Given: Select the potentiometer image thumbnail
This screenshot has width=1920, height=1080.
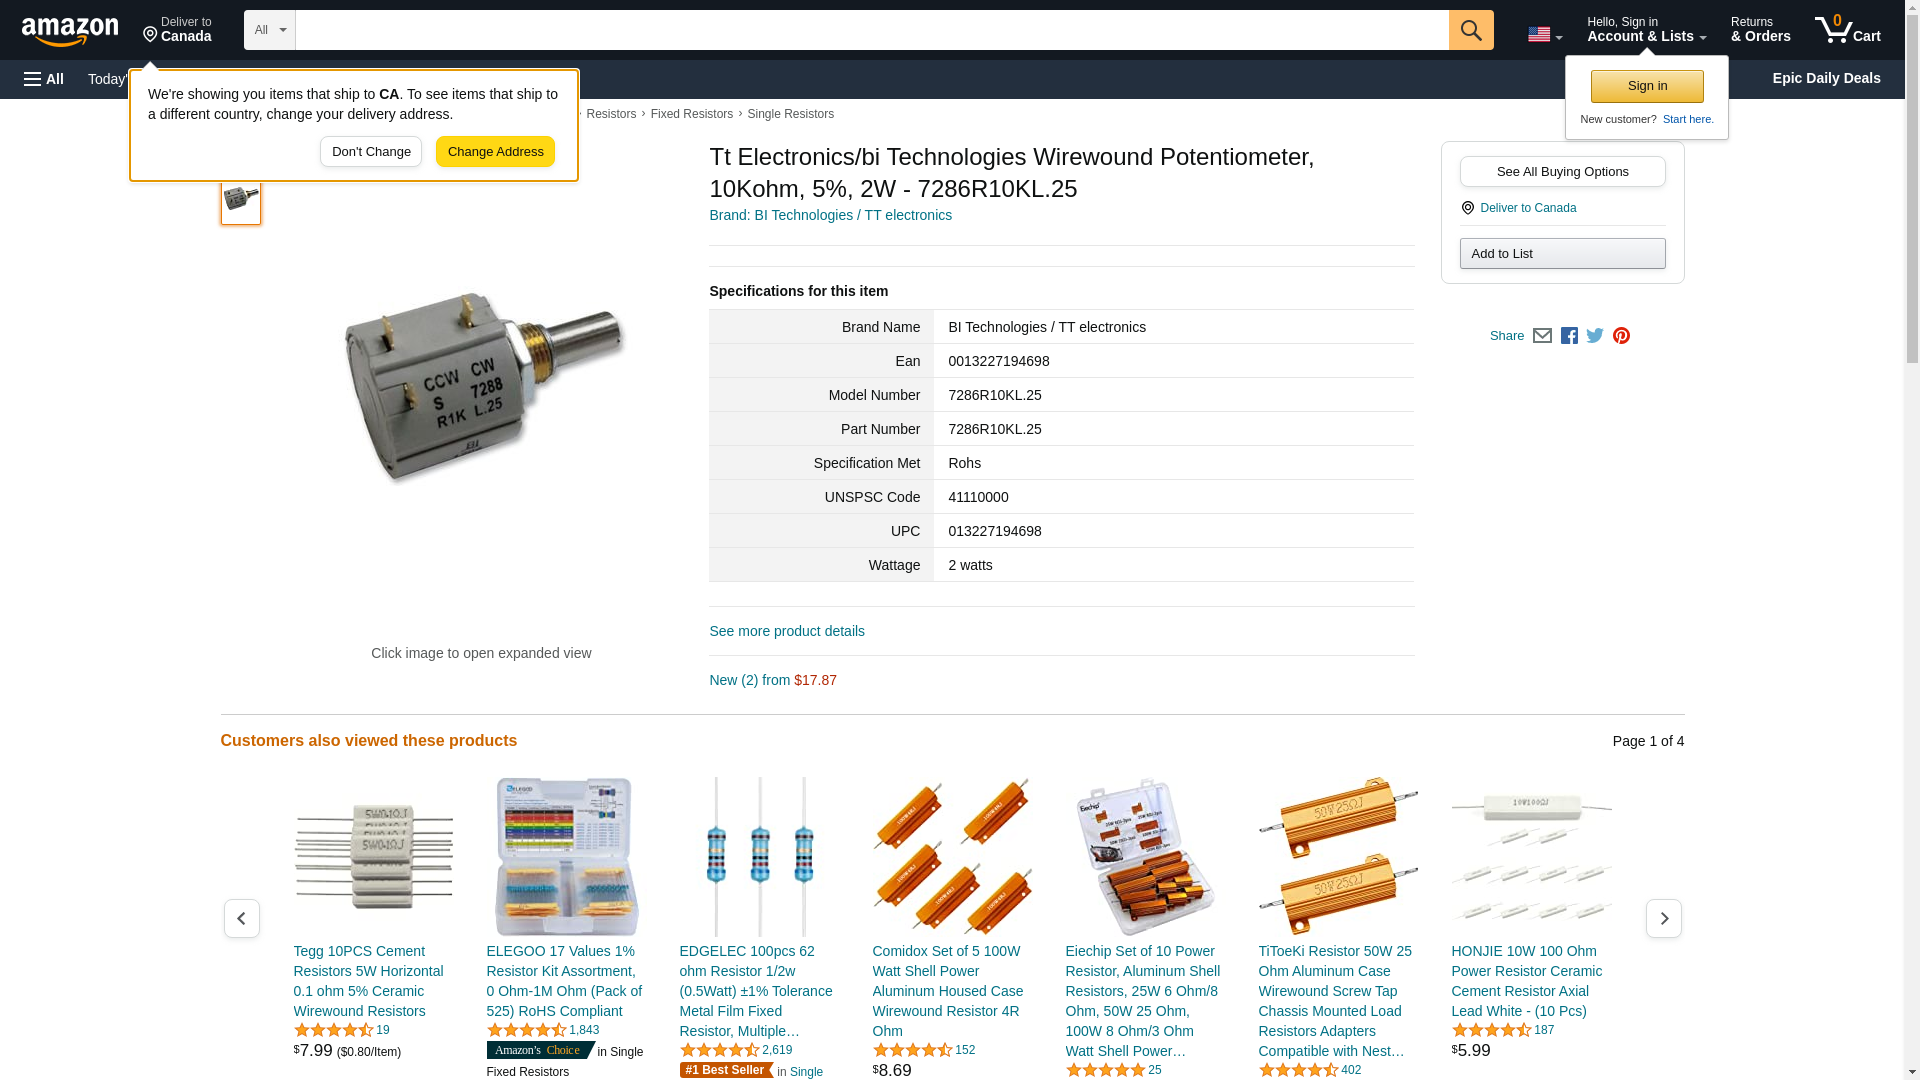Looking at the screenshot, I should click(241, 198).
